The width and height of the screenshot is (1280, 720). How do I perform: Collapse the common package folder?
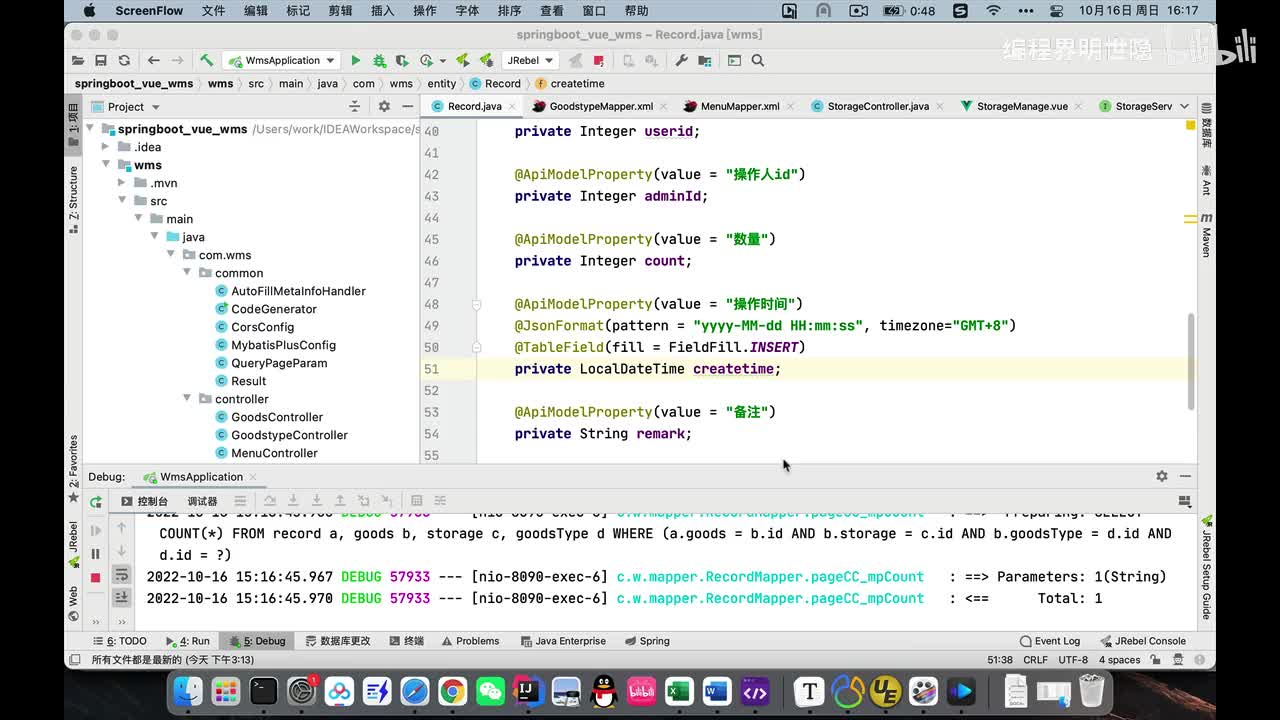pyautogui.click(x=187, y=273)
